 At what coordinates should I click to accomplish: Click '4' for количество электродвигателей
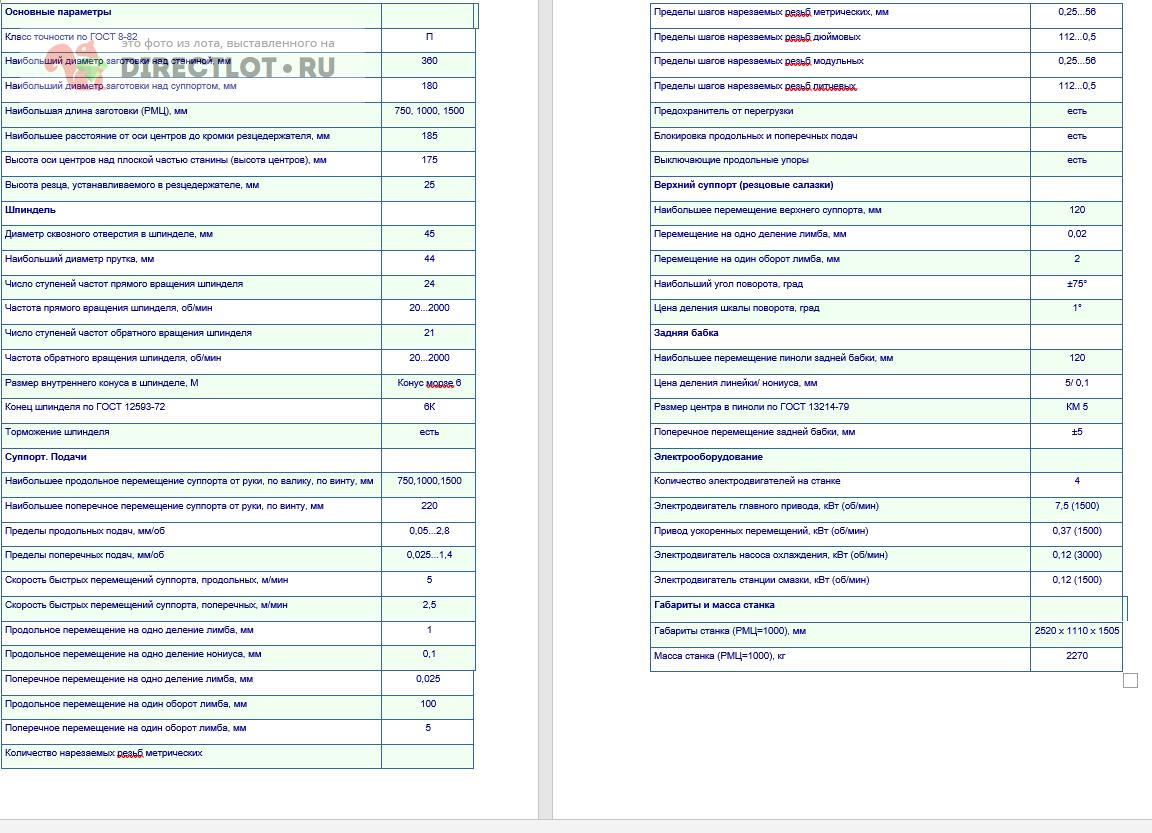click(x=1077, y=481)
